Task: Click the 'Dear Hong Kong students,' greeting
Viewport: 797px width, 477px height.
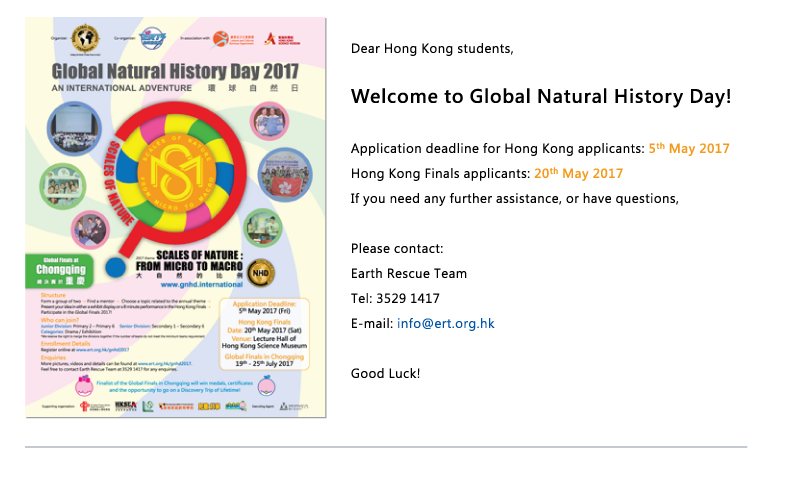Action: tap(432, 49)
